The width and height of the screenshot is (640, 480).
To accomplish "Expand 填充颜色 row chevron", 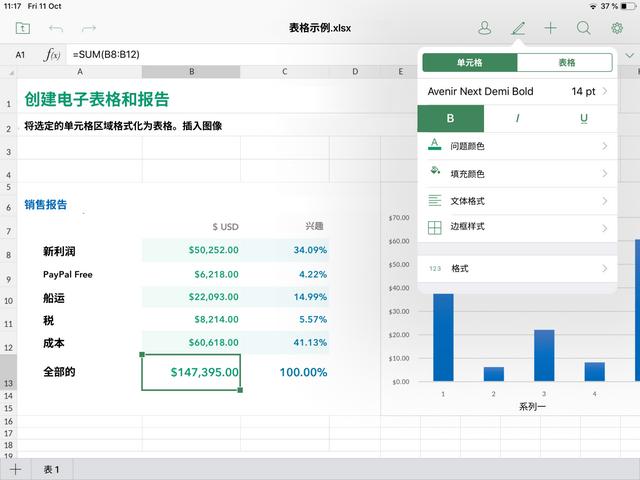I will tap(604, 173).
